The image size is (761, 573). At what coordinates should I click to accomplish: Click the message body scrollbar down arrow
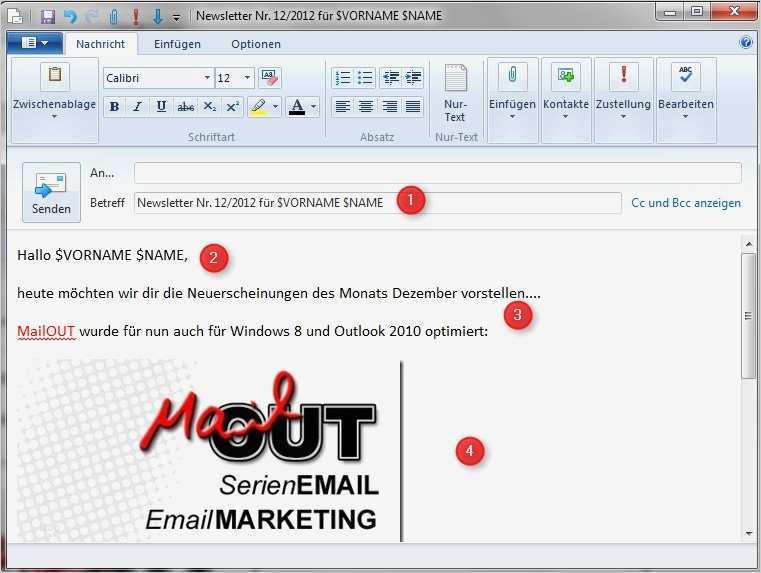749,533
